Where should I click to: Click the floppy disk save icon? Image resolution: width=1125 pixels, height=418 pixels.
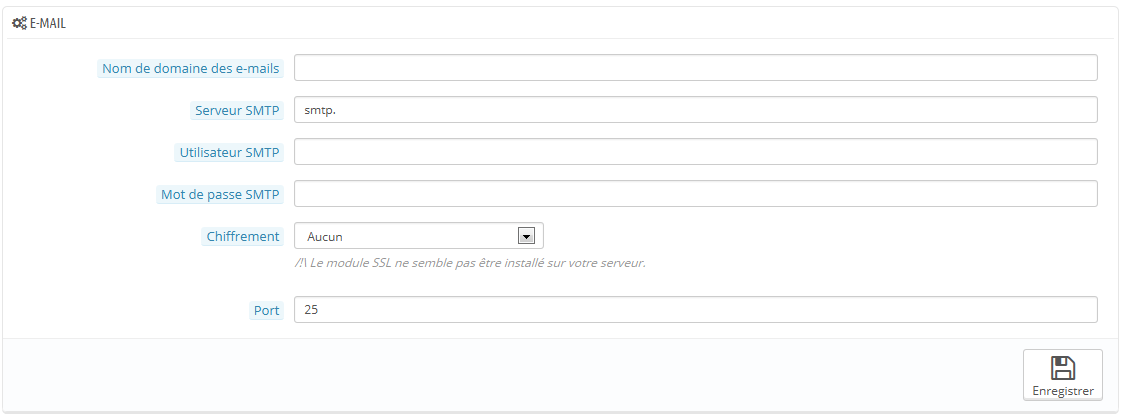pyautogui.click(x=1063, y=368)
